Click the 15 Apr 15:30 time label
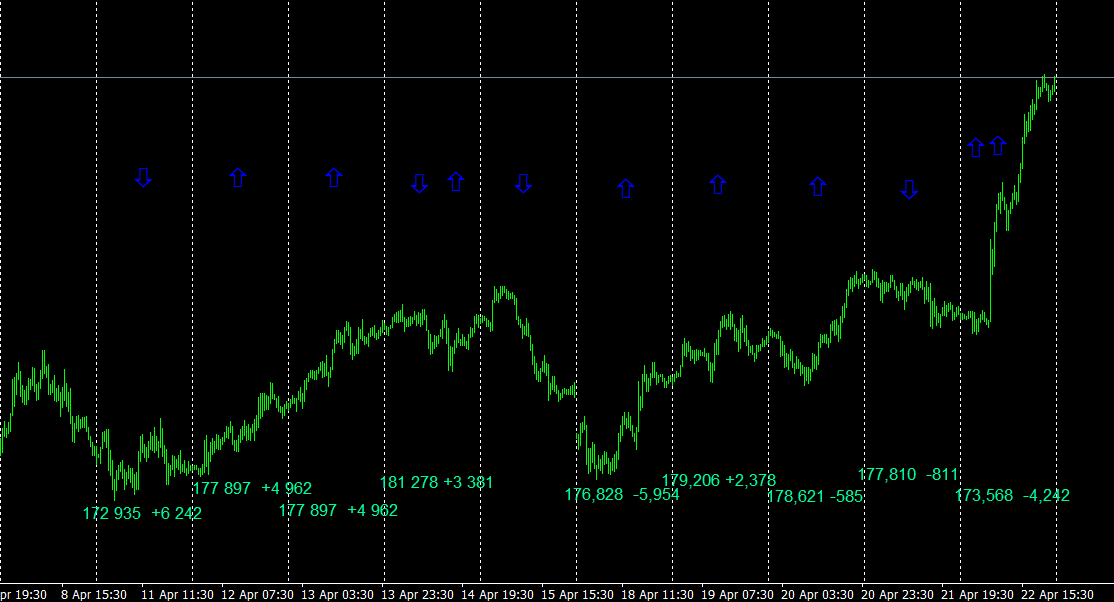The width and height of the screenshot is (1114, 602). pos(578,594)
